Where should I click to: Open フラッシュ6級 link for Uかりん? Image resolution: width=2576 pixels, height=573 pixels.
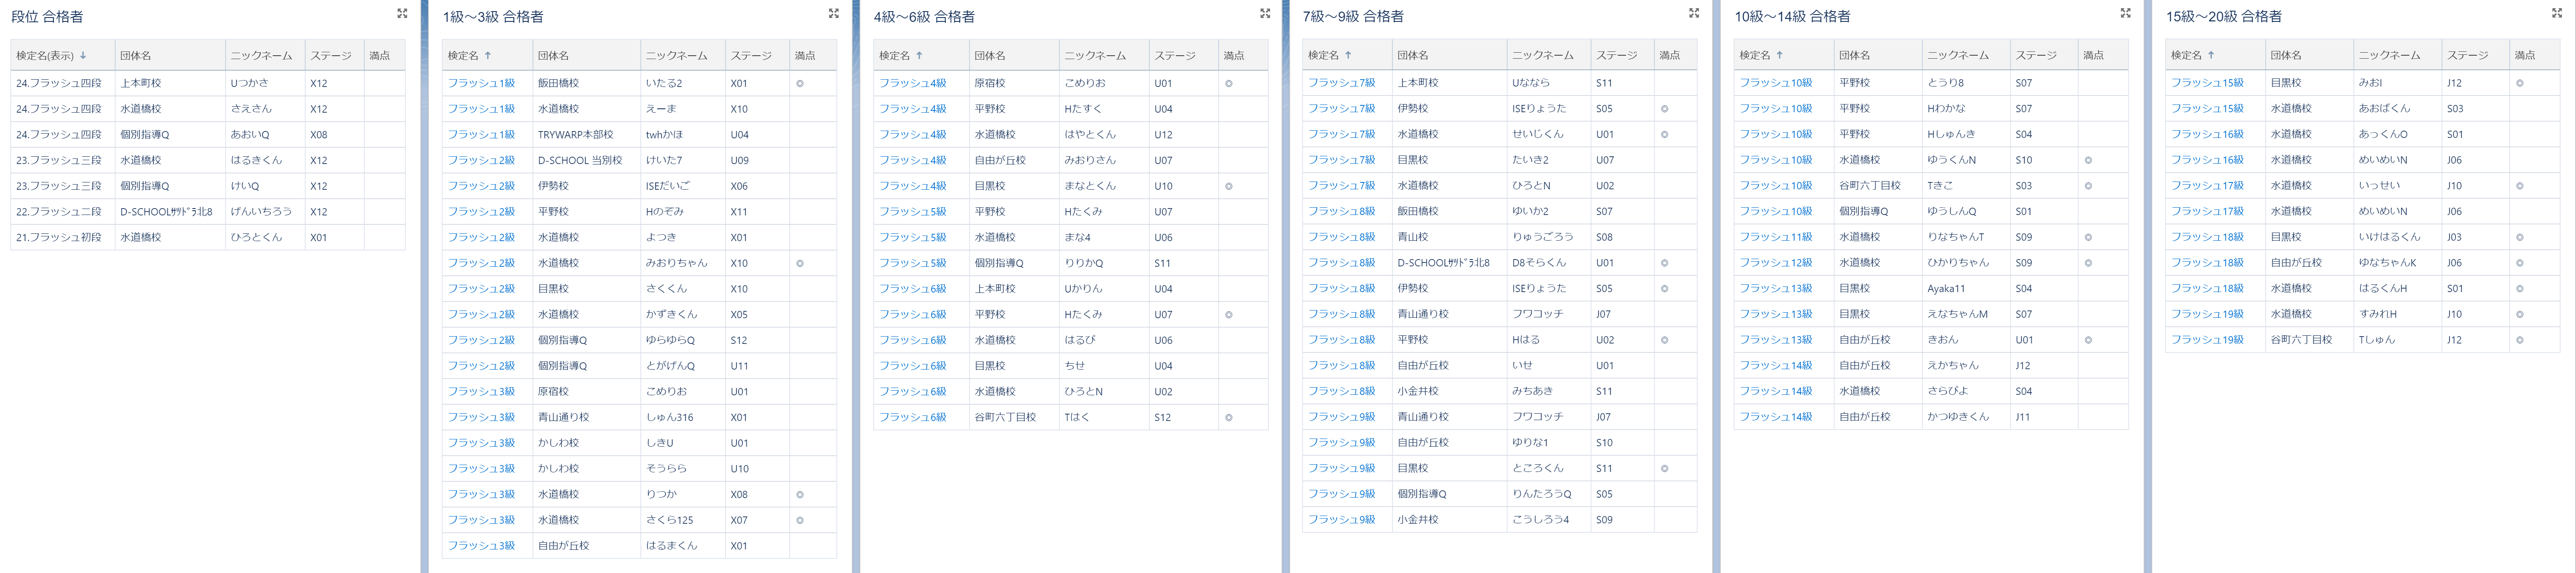(913, 289)
